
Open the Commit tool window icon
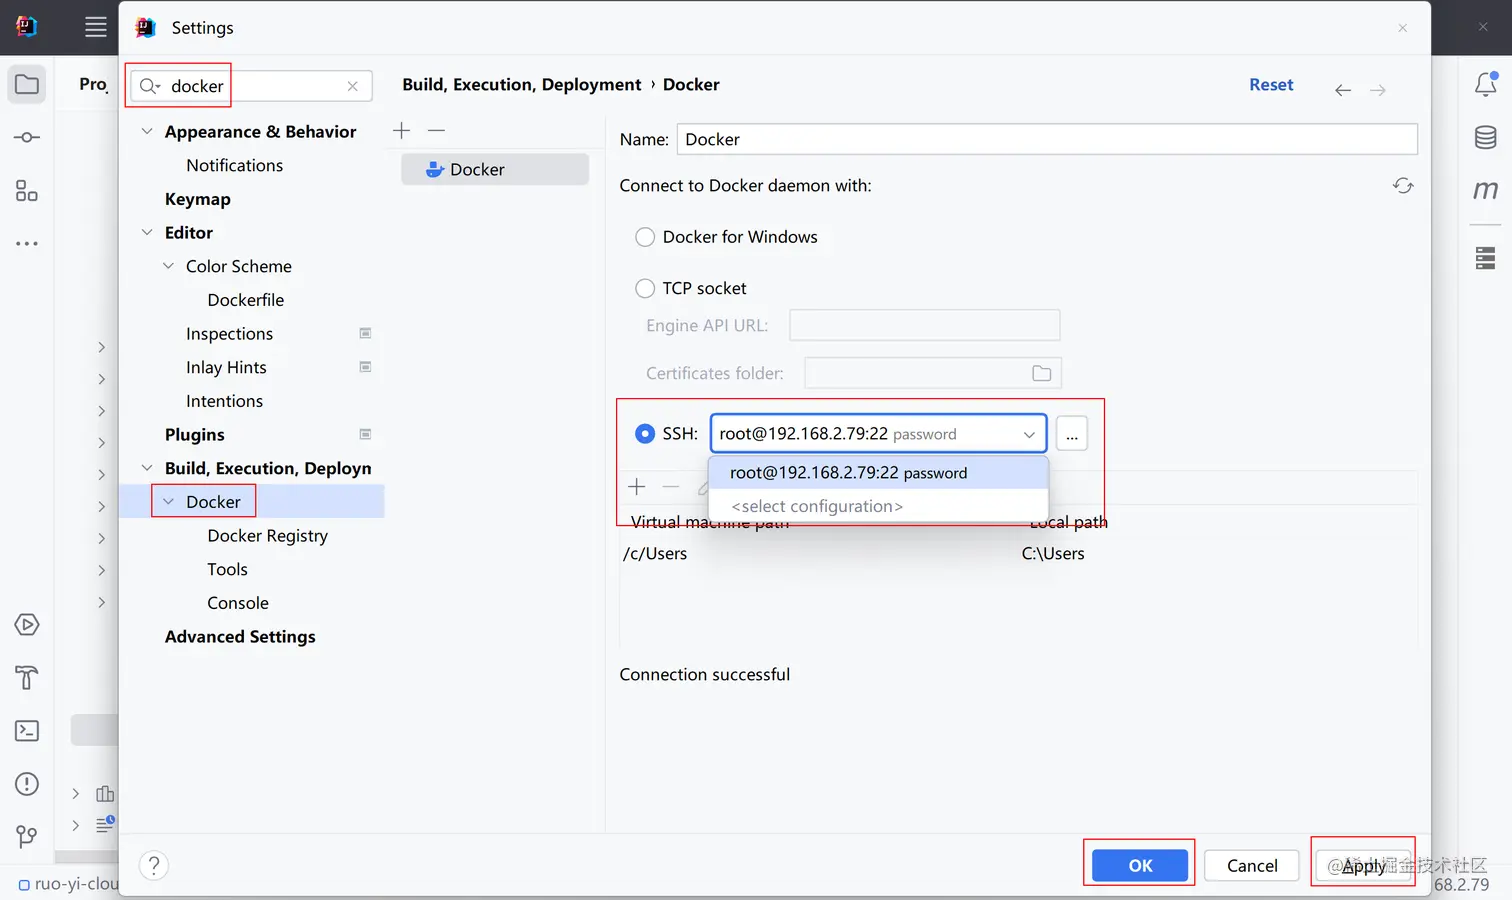(x=27, y=137)
